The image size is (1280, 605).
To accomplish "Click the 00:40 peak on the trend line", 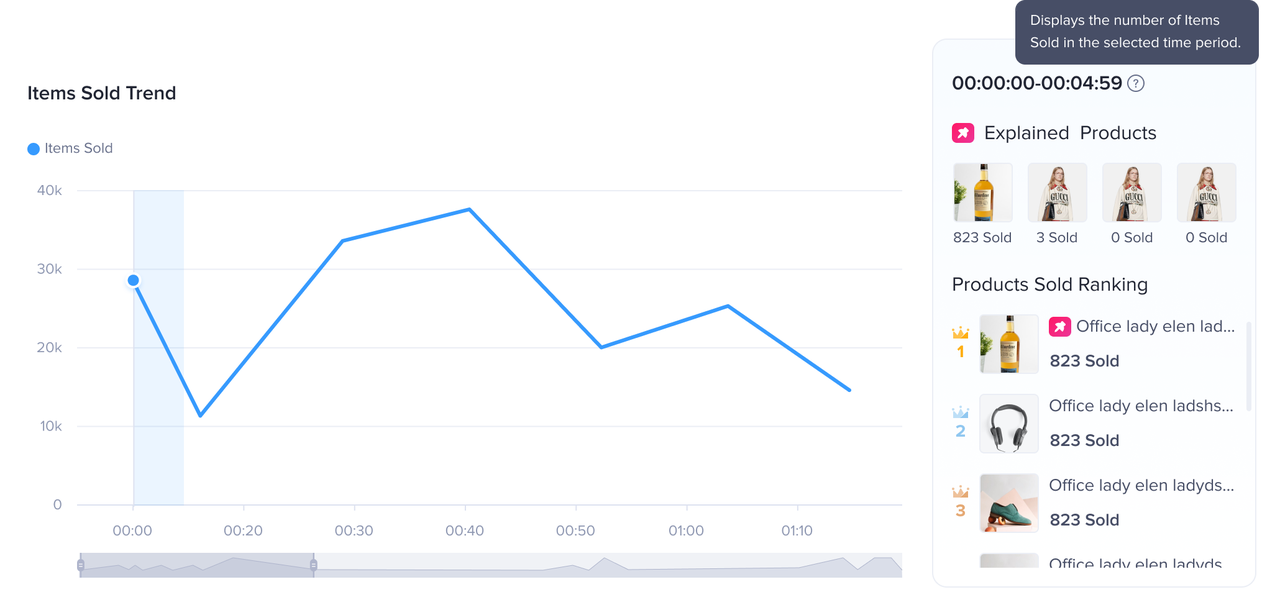I will [x=469, y=209].
